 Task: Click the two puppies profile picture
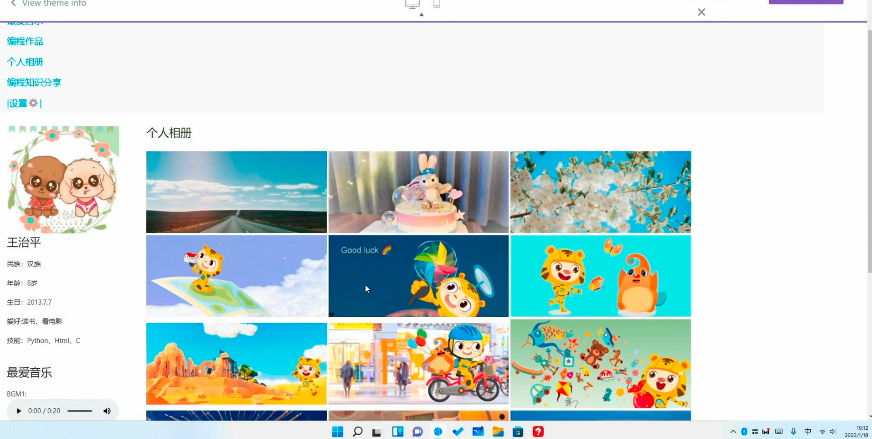tap(63, 179)
